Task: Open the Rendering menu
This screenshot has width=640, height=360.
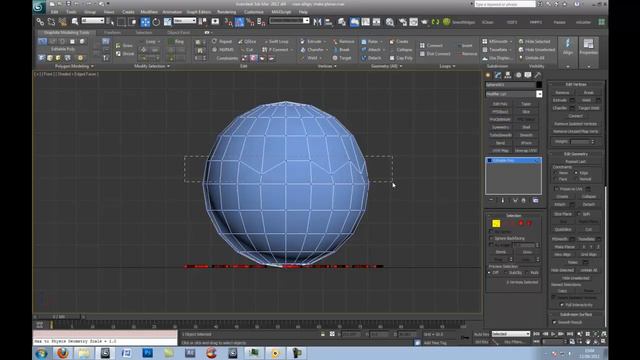Action: [x=227, y=12]
